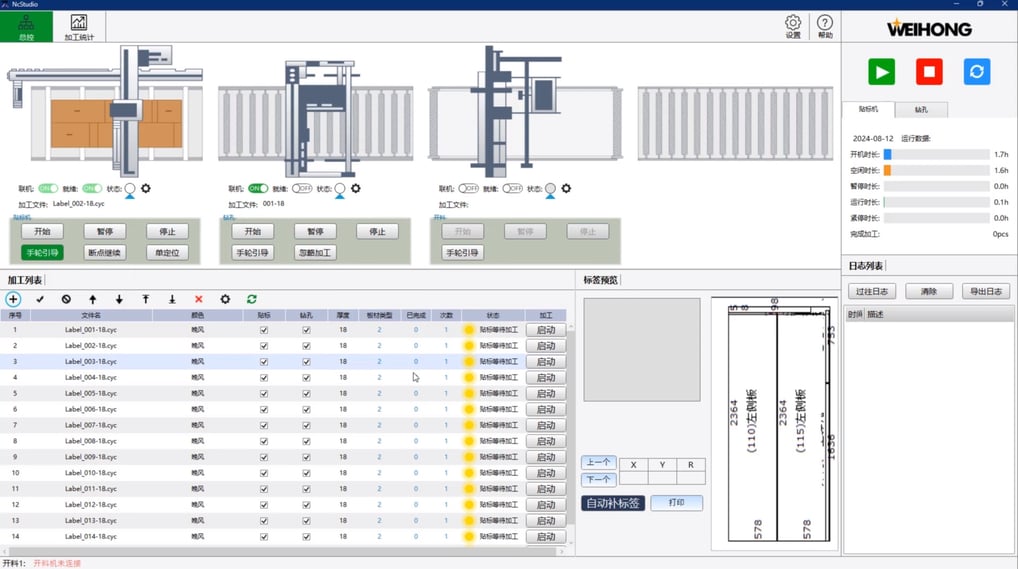Go to next label with 下一个
The image size is (1018, 569).
click(x=598, y=479)
